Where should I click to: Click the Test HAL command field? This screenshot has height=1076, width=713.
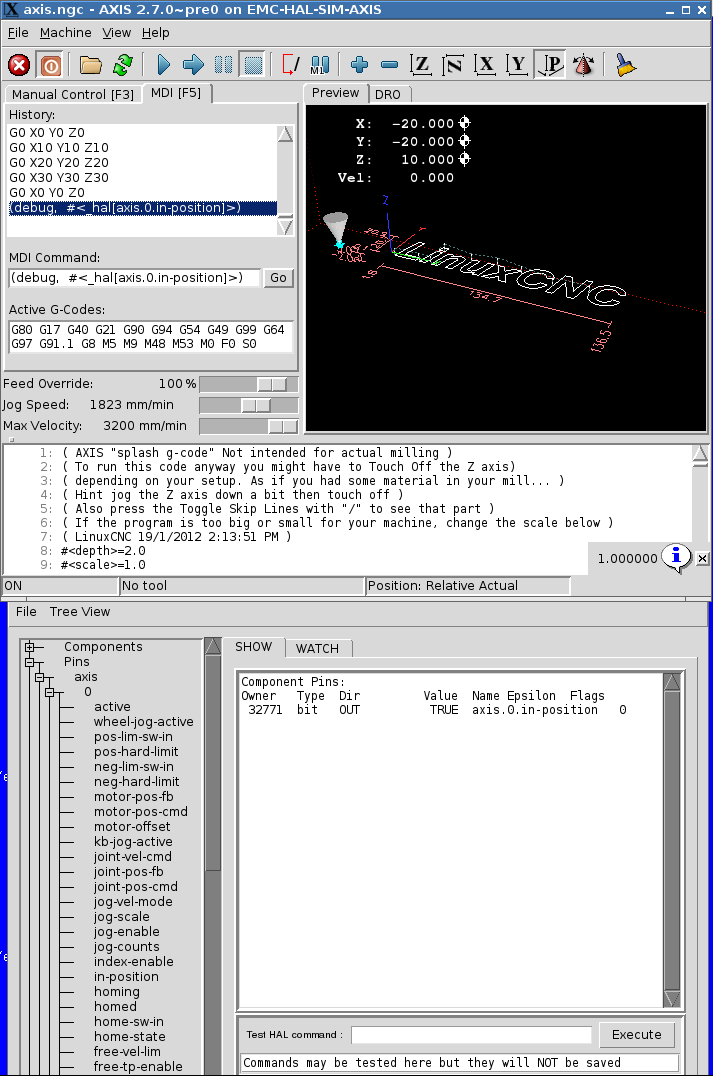tap(471, 1035)
